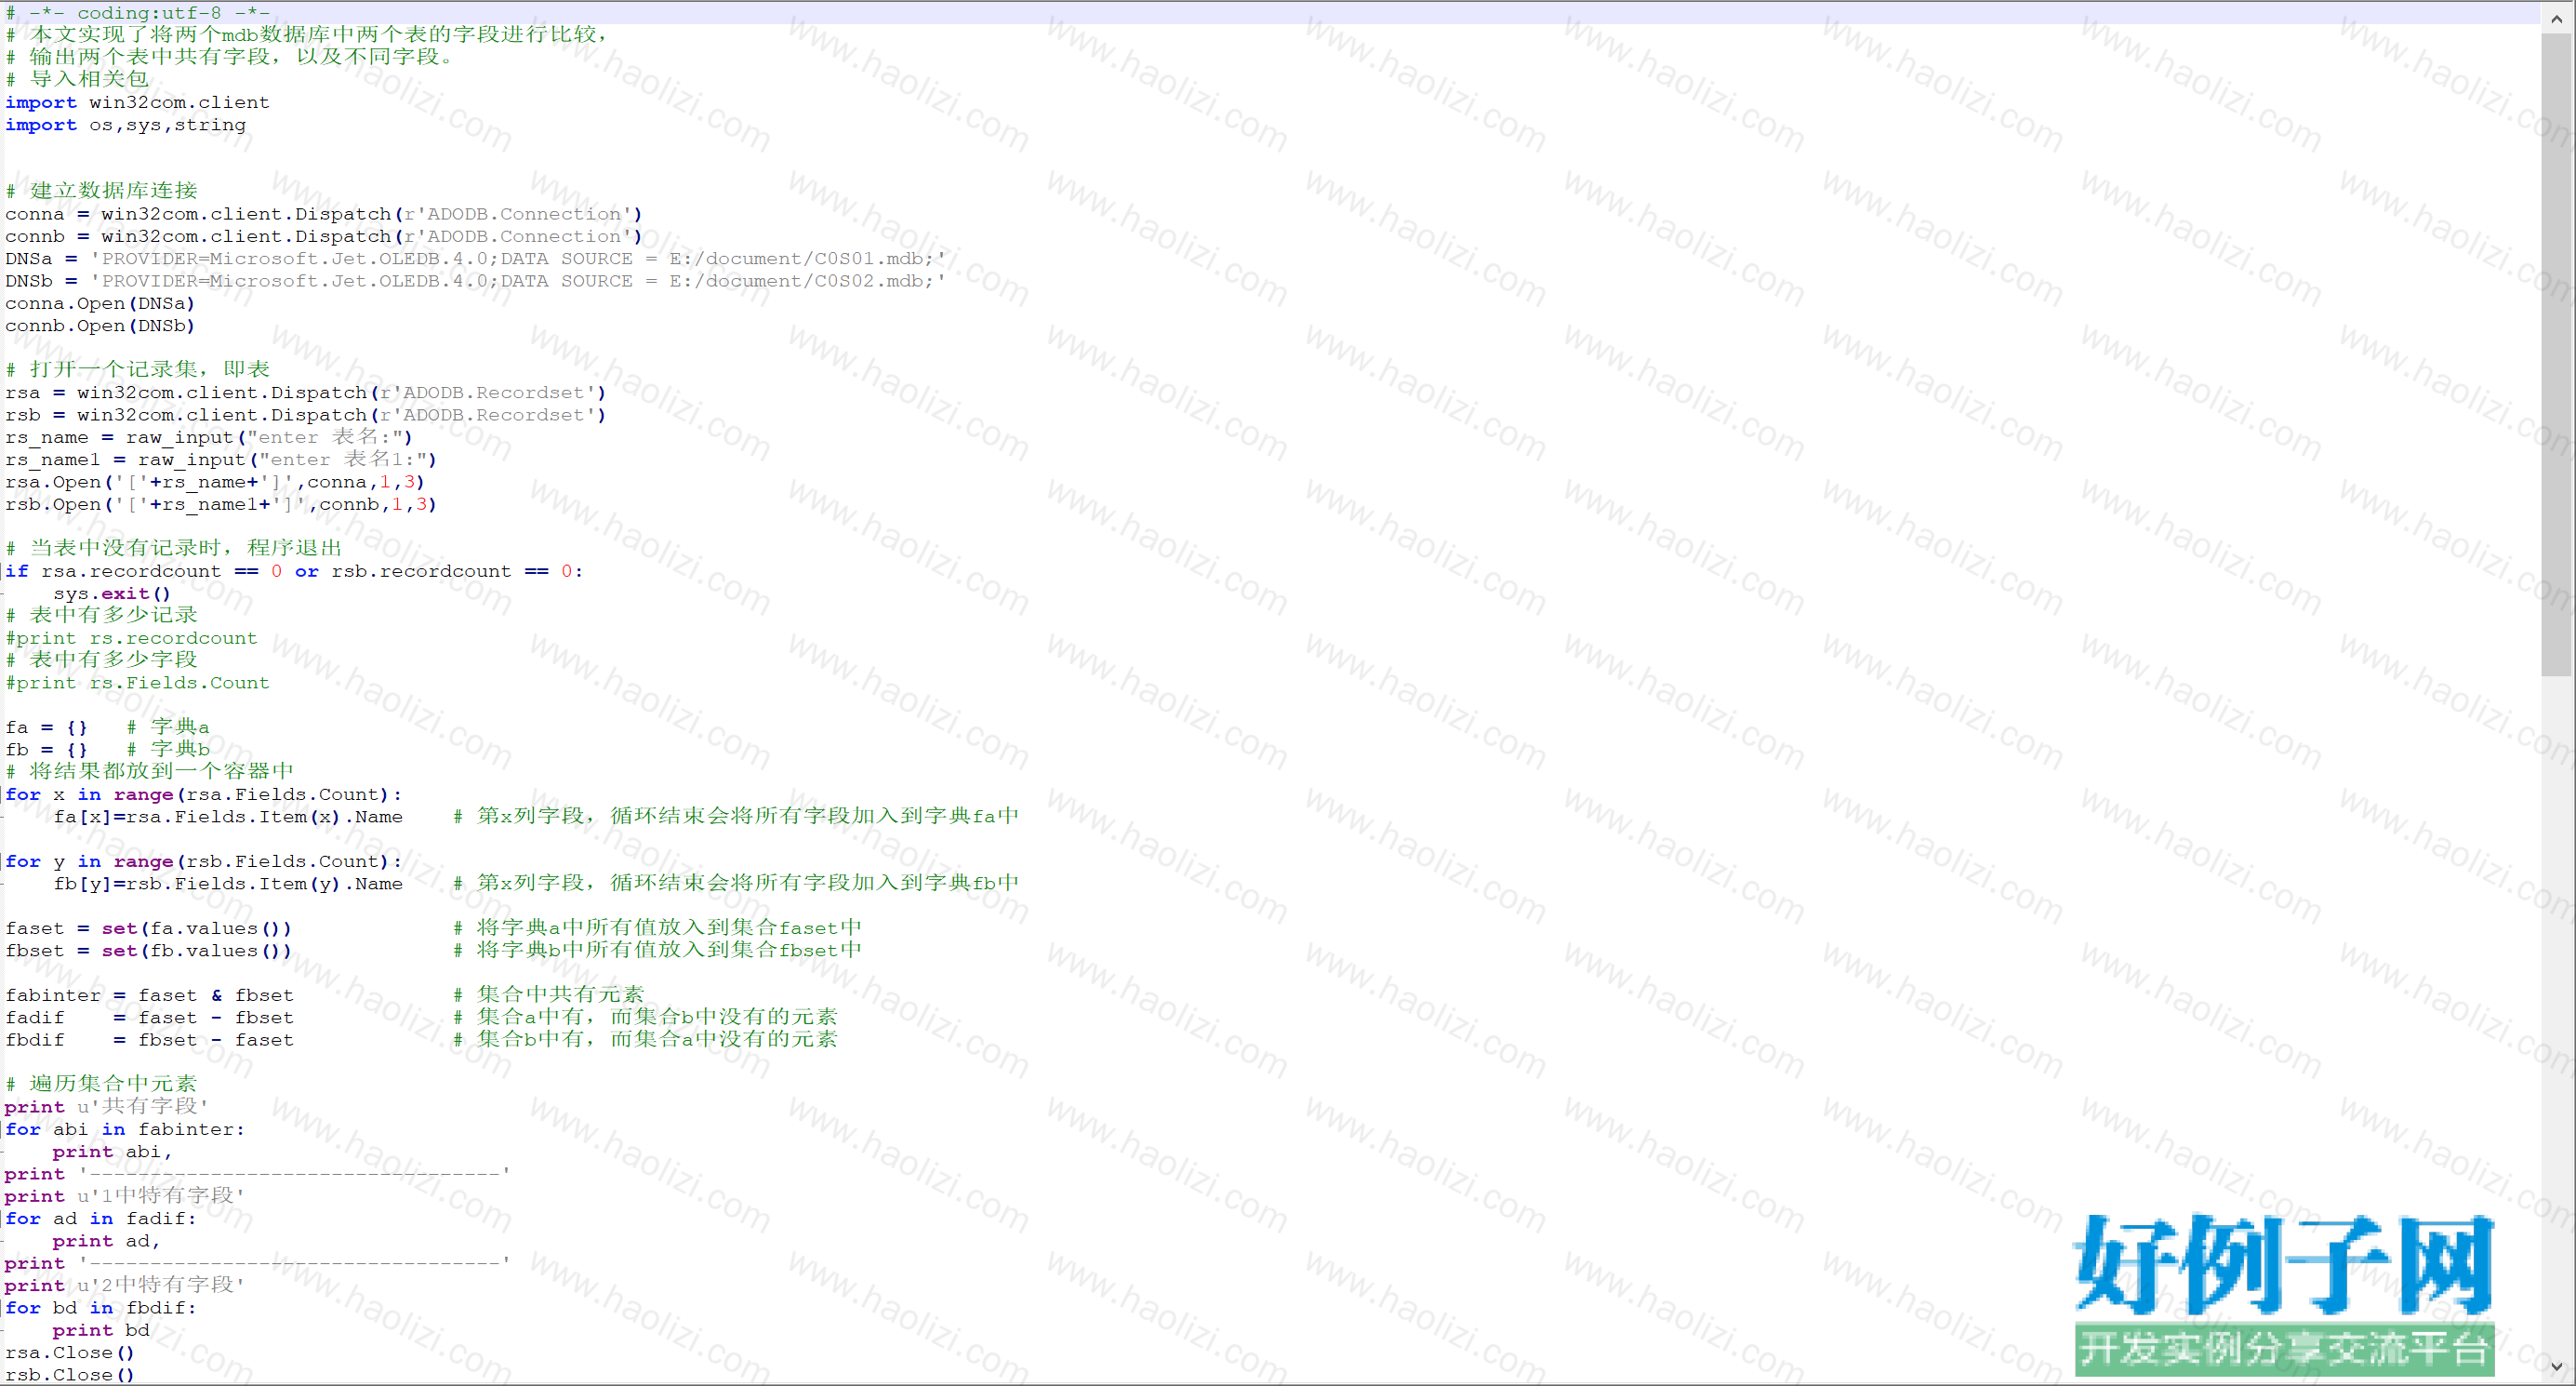The height and width of the screenshot is (1386, 2576).
Task: Click 'fbdif = fbset - faset' statement
Action: pos(150,1040)
